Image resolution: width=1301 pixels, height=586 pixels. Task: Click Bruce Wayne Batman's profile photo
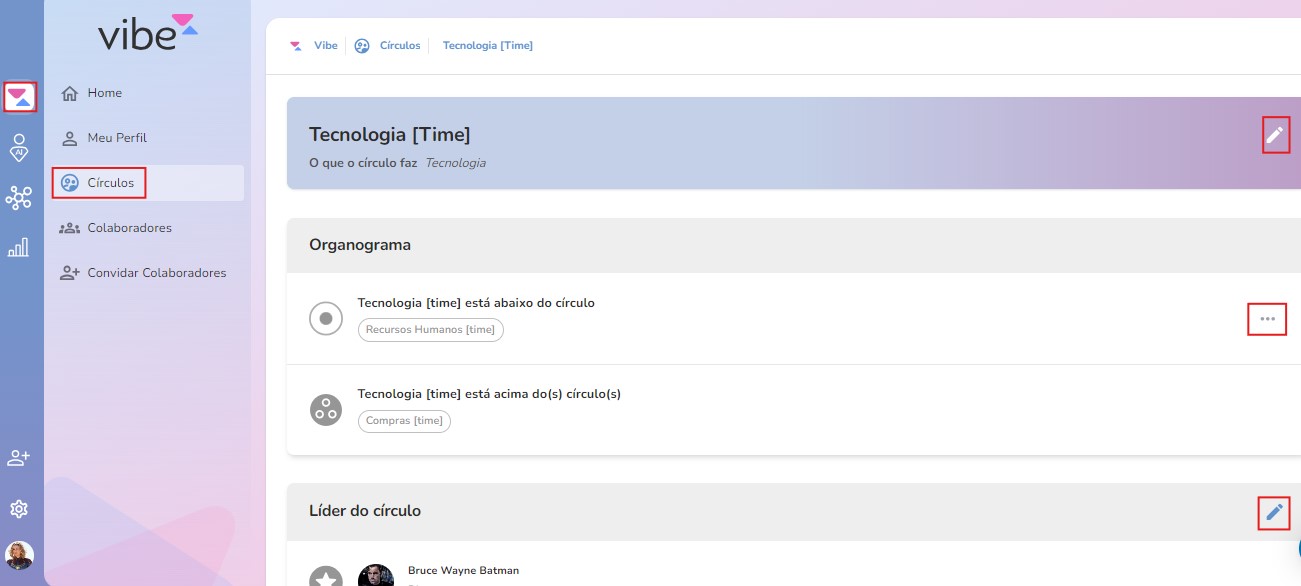(376, 575)
